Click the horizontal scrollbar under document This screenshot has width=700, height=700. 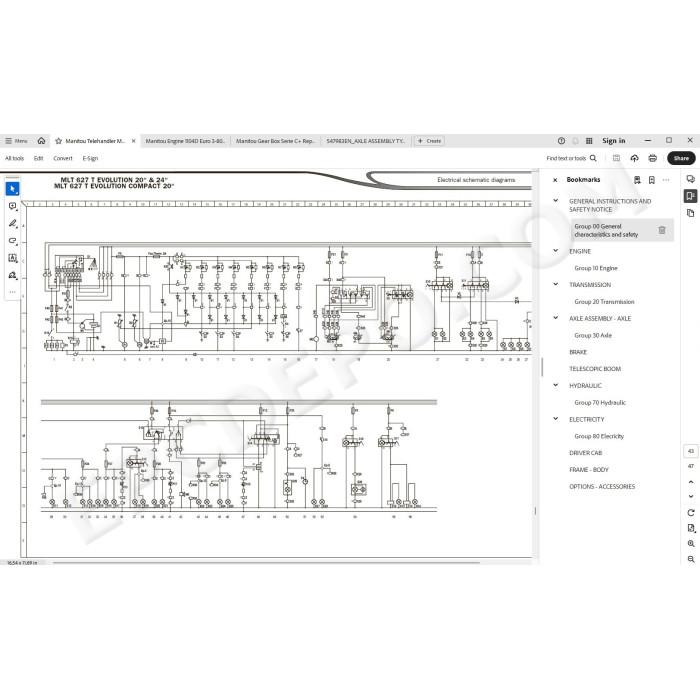tap(266, 563)
